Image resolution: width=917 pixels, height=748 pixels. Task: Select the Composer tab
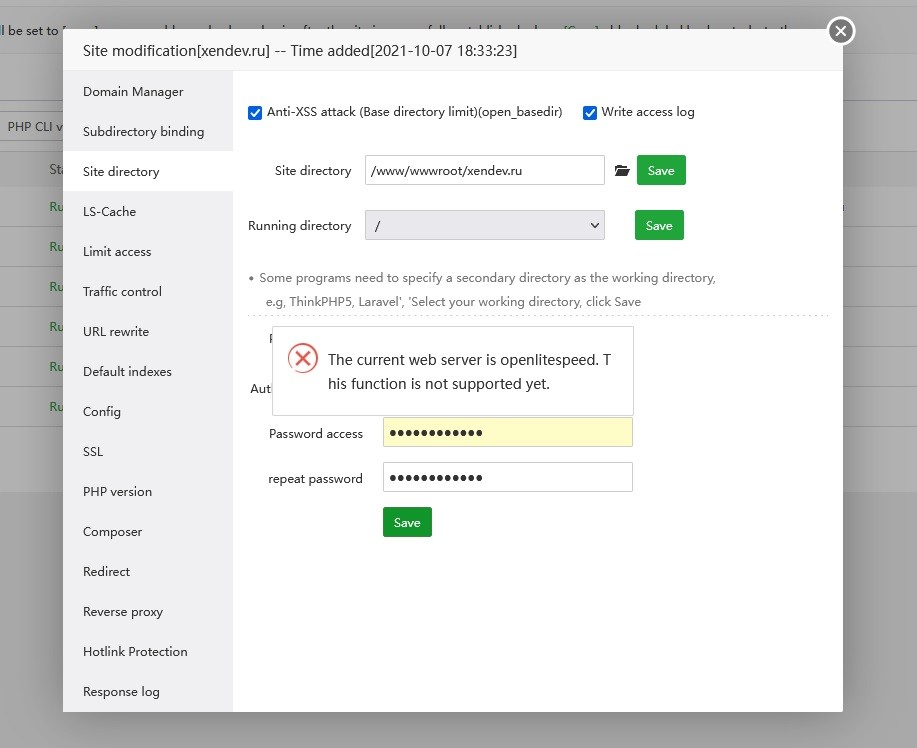click(148, 532)
